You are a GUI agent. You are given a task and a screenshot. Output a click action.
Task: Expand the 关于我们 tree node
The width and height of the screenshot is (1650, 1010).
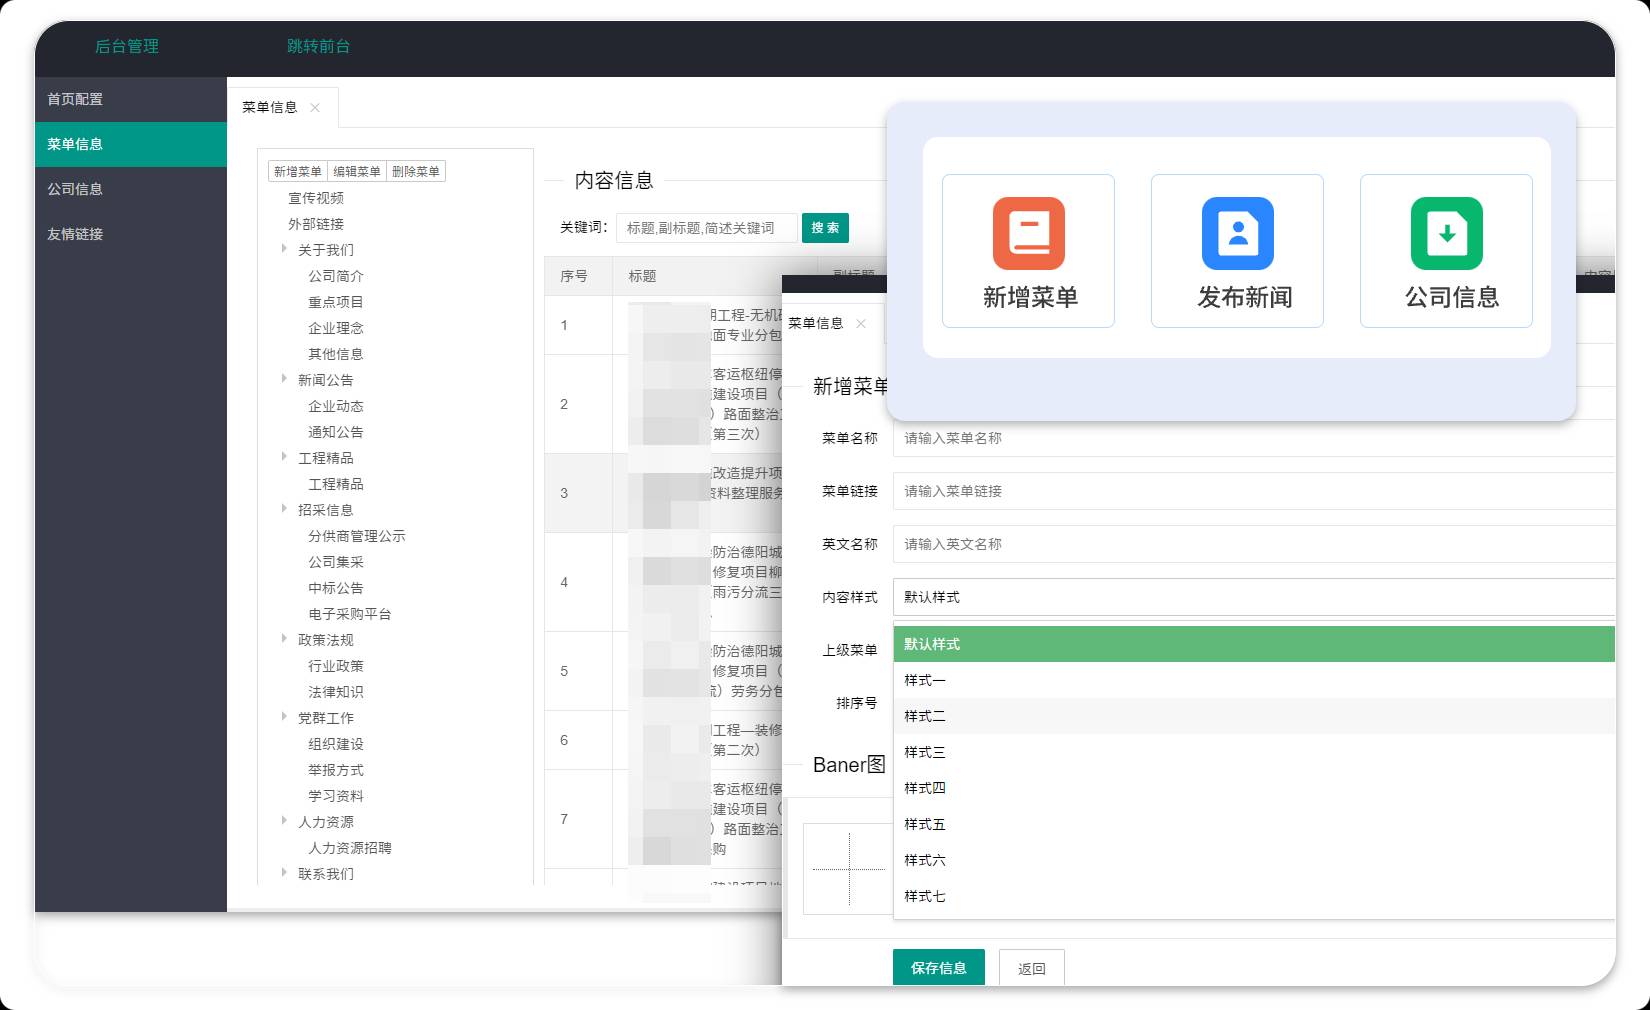pos(284,249)
